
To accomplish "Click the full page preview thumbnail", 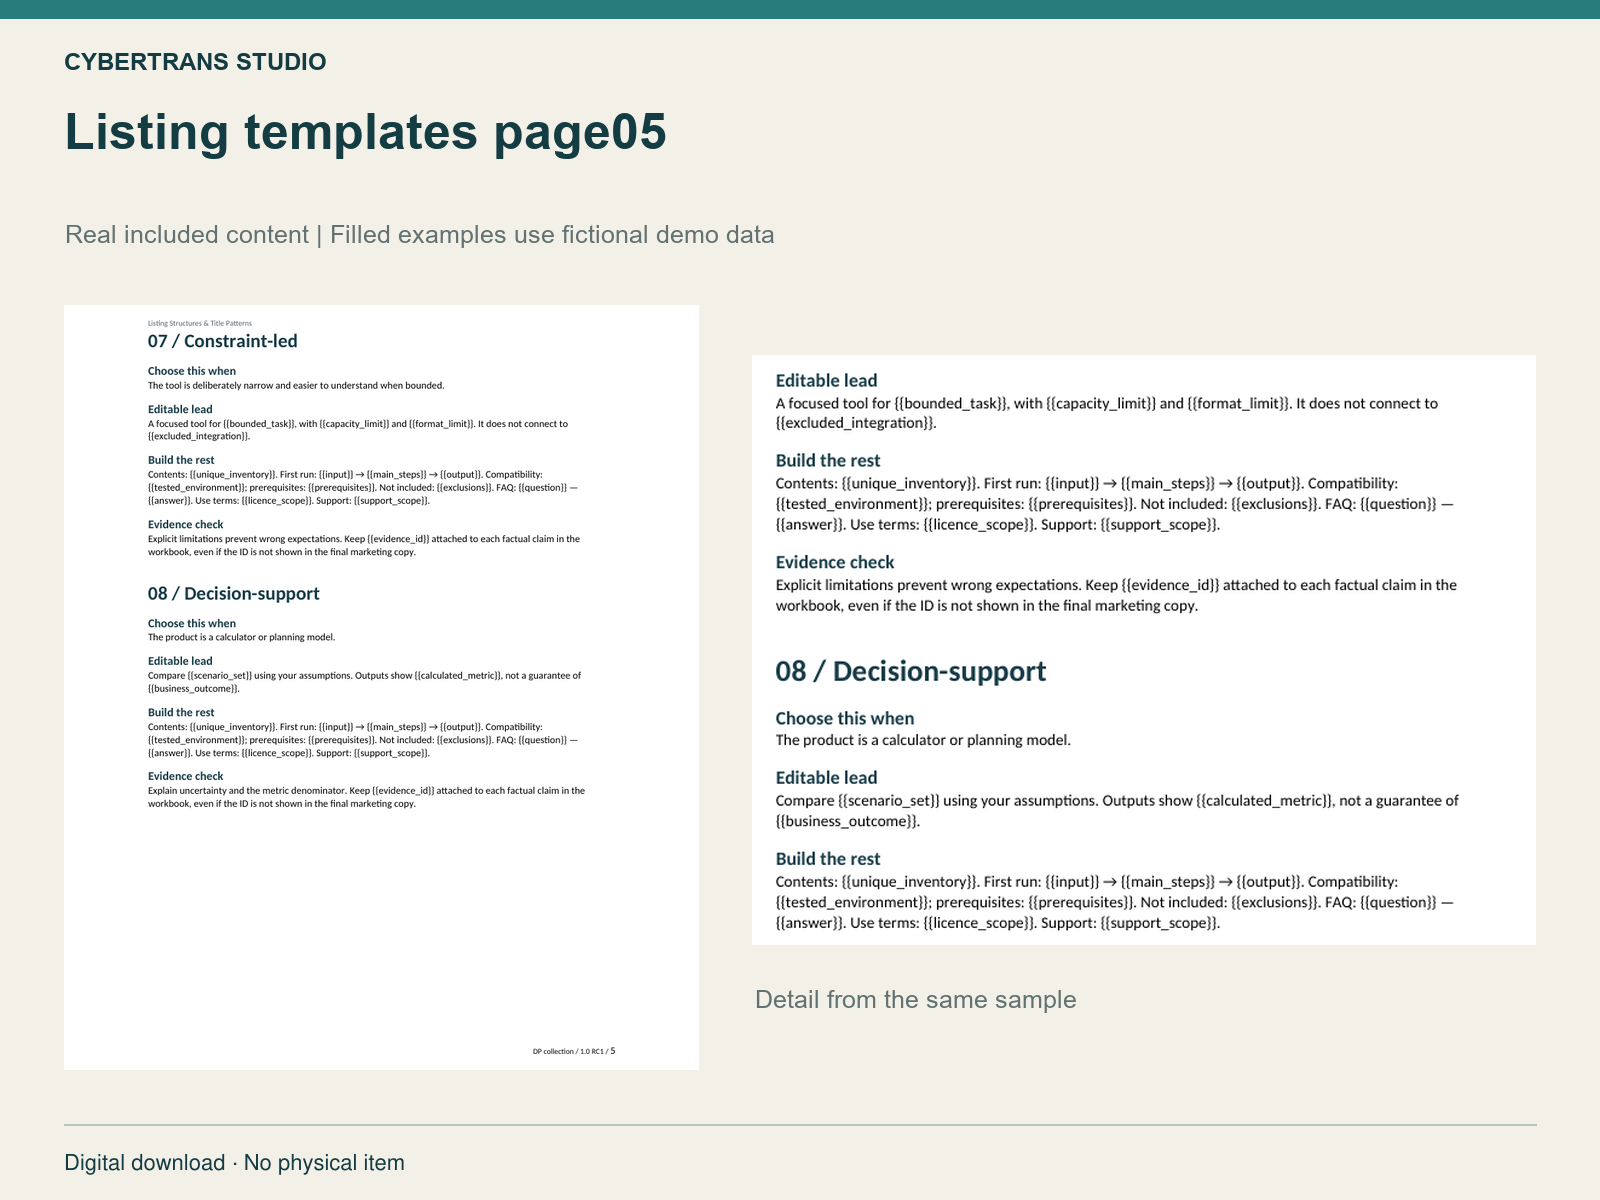I will tap(381, 687).
